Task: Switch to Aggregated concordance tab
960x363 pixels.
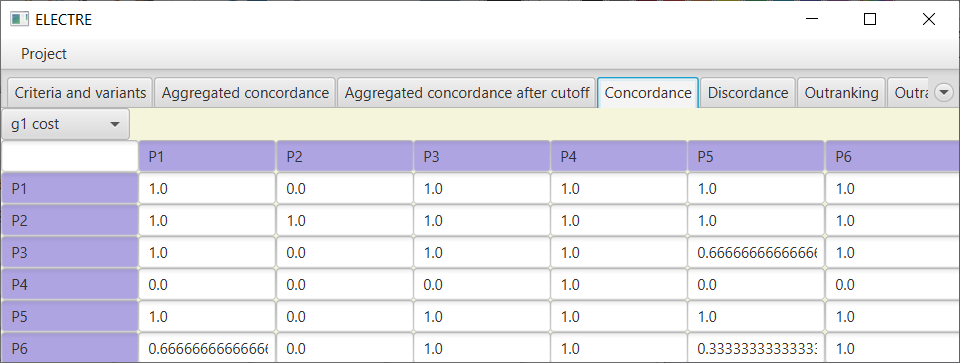Action: pos(245,93)
